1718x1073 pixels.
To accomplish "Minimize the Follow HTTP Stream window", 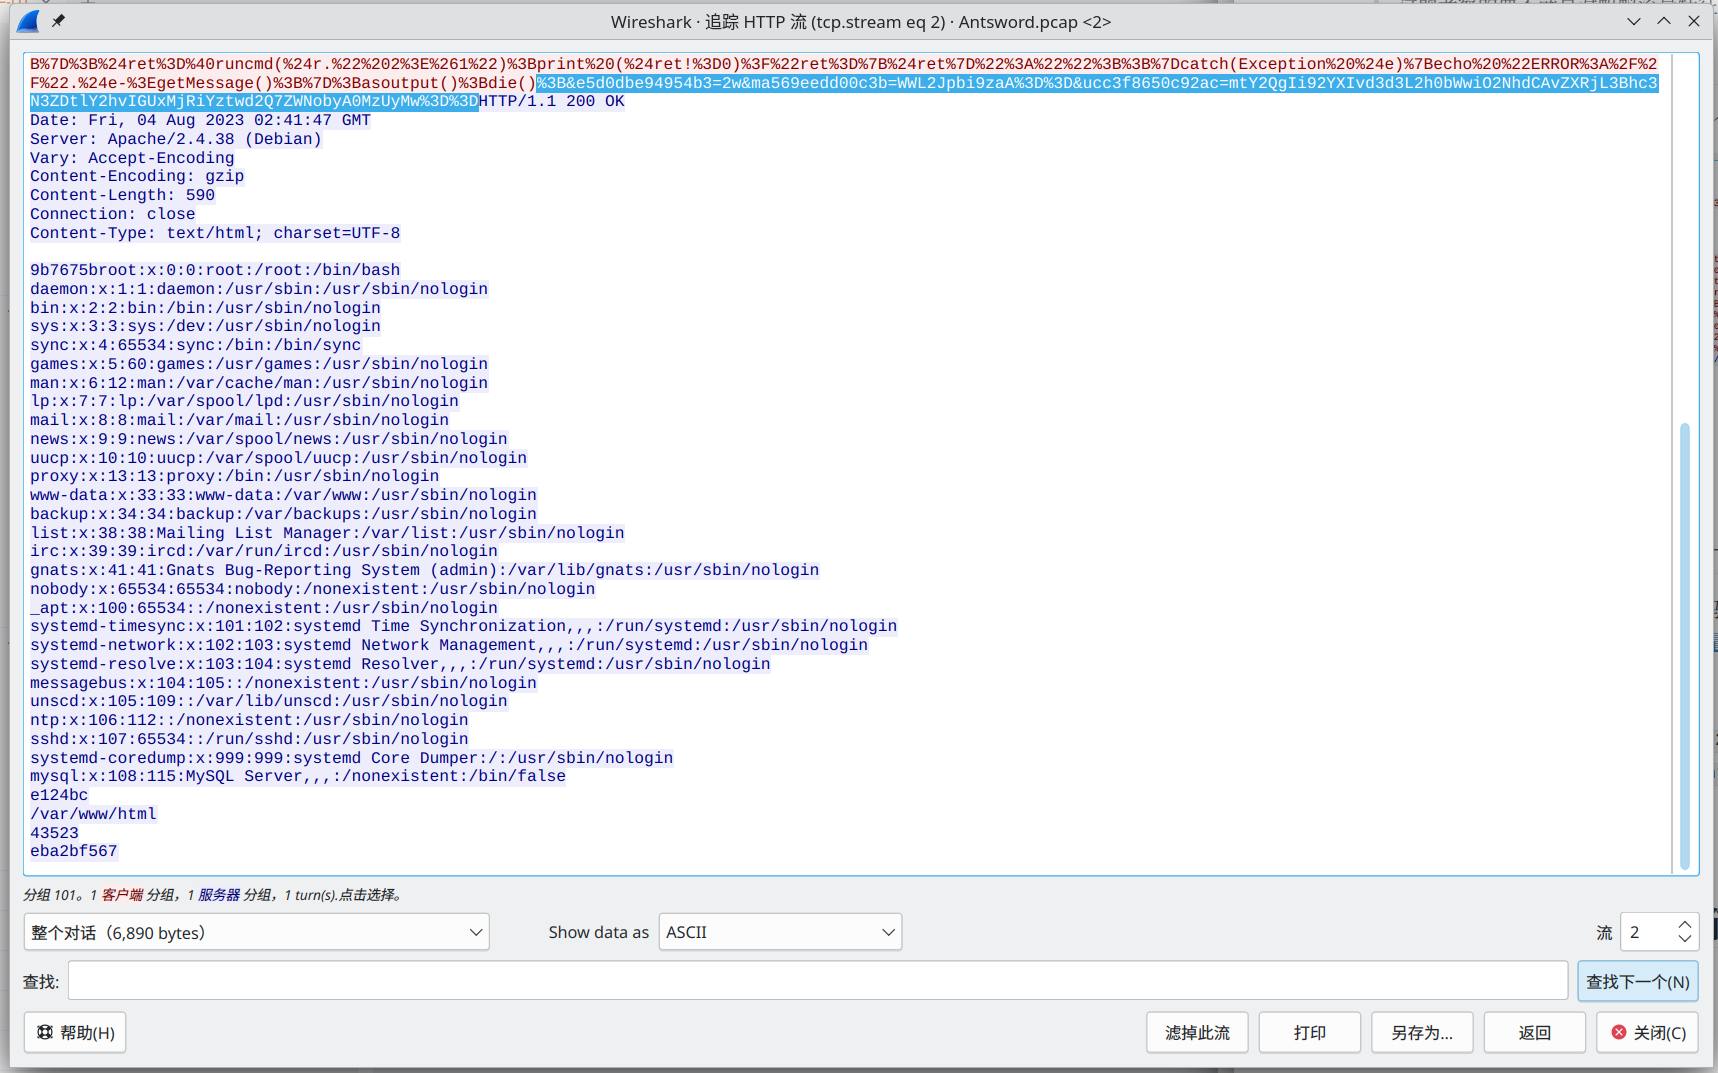I will 1634,21.
